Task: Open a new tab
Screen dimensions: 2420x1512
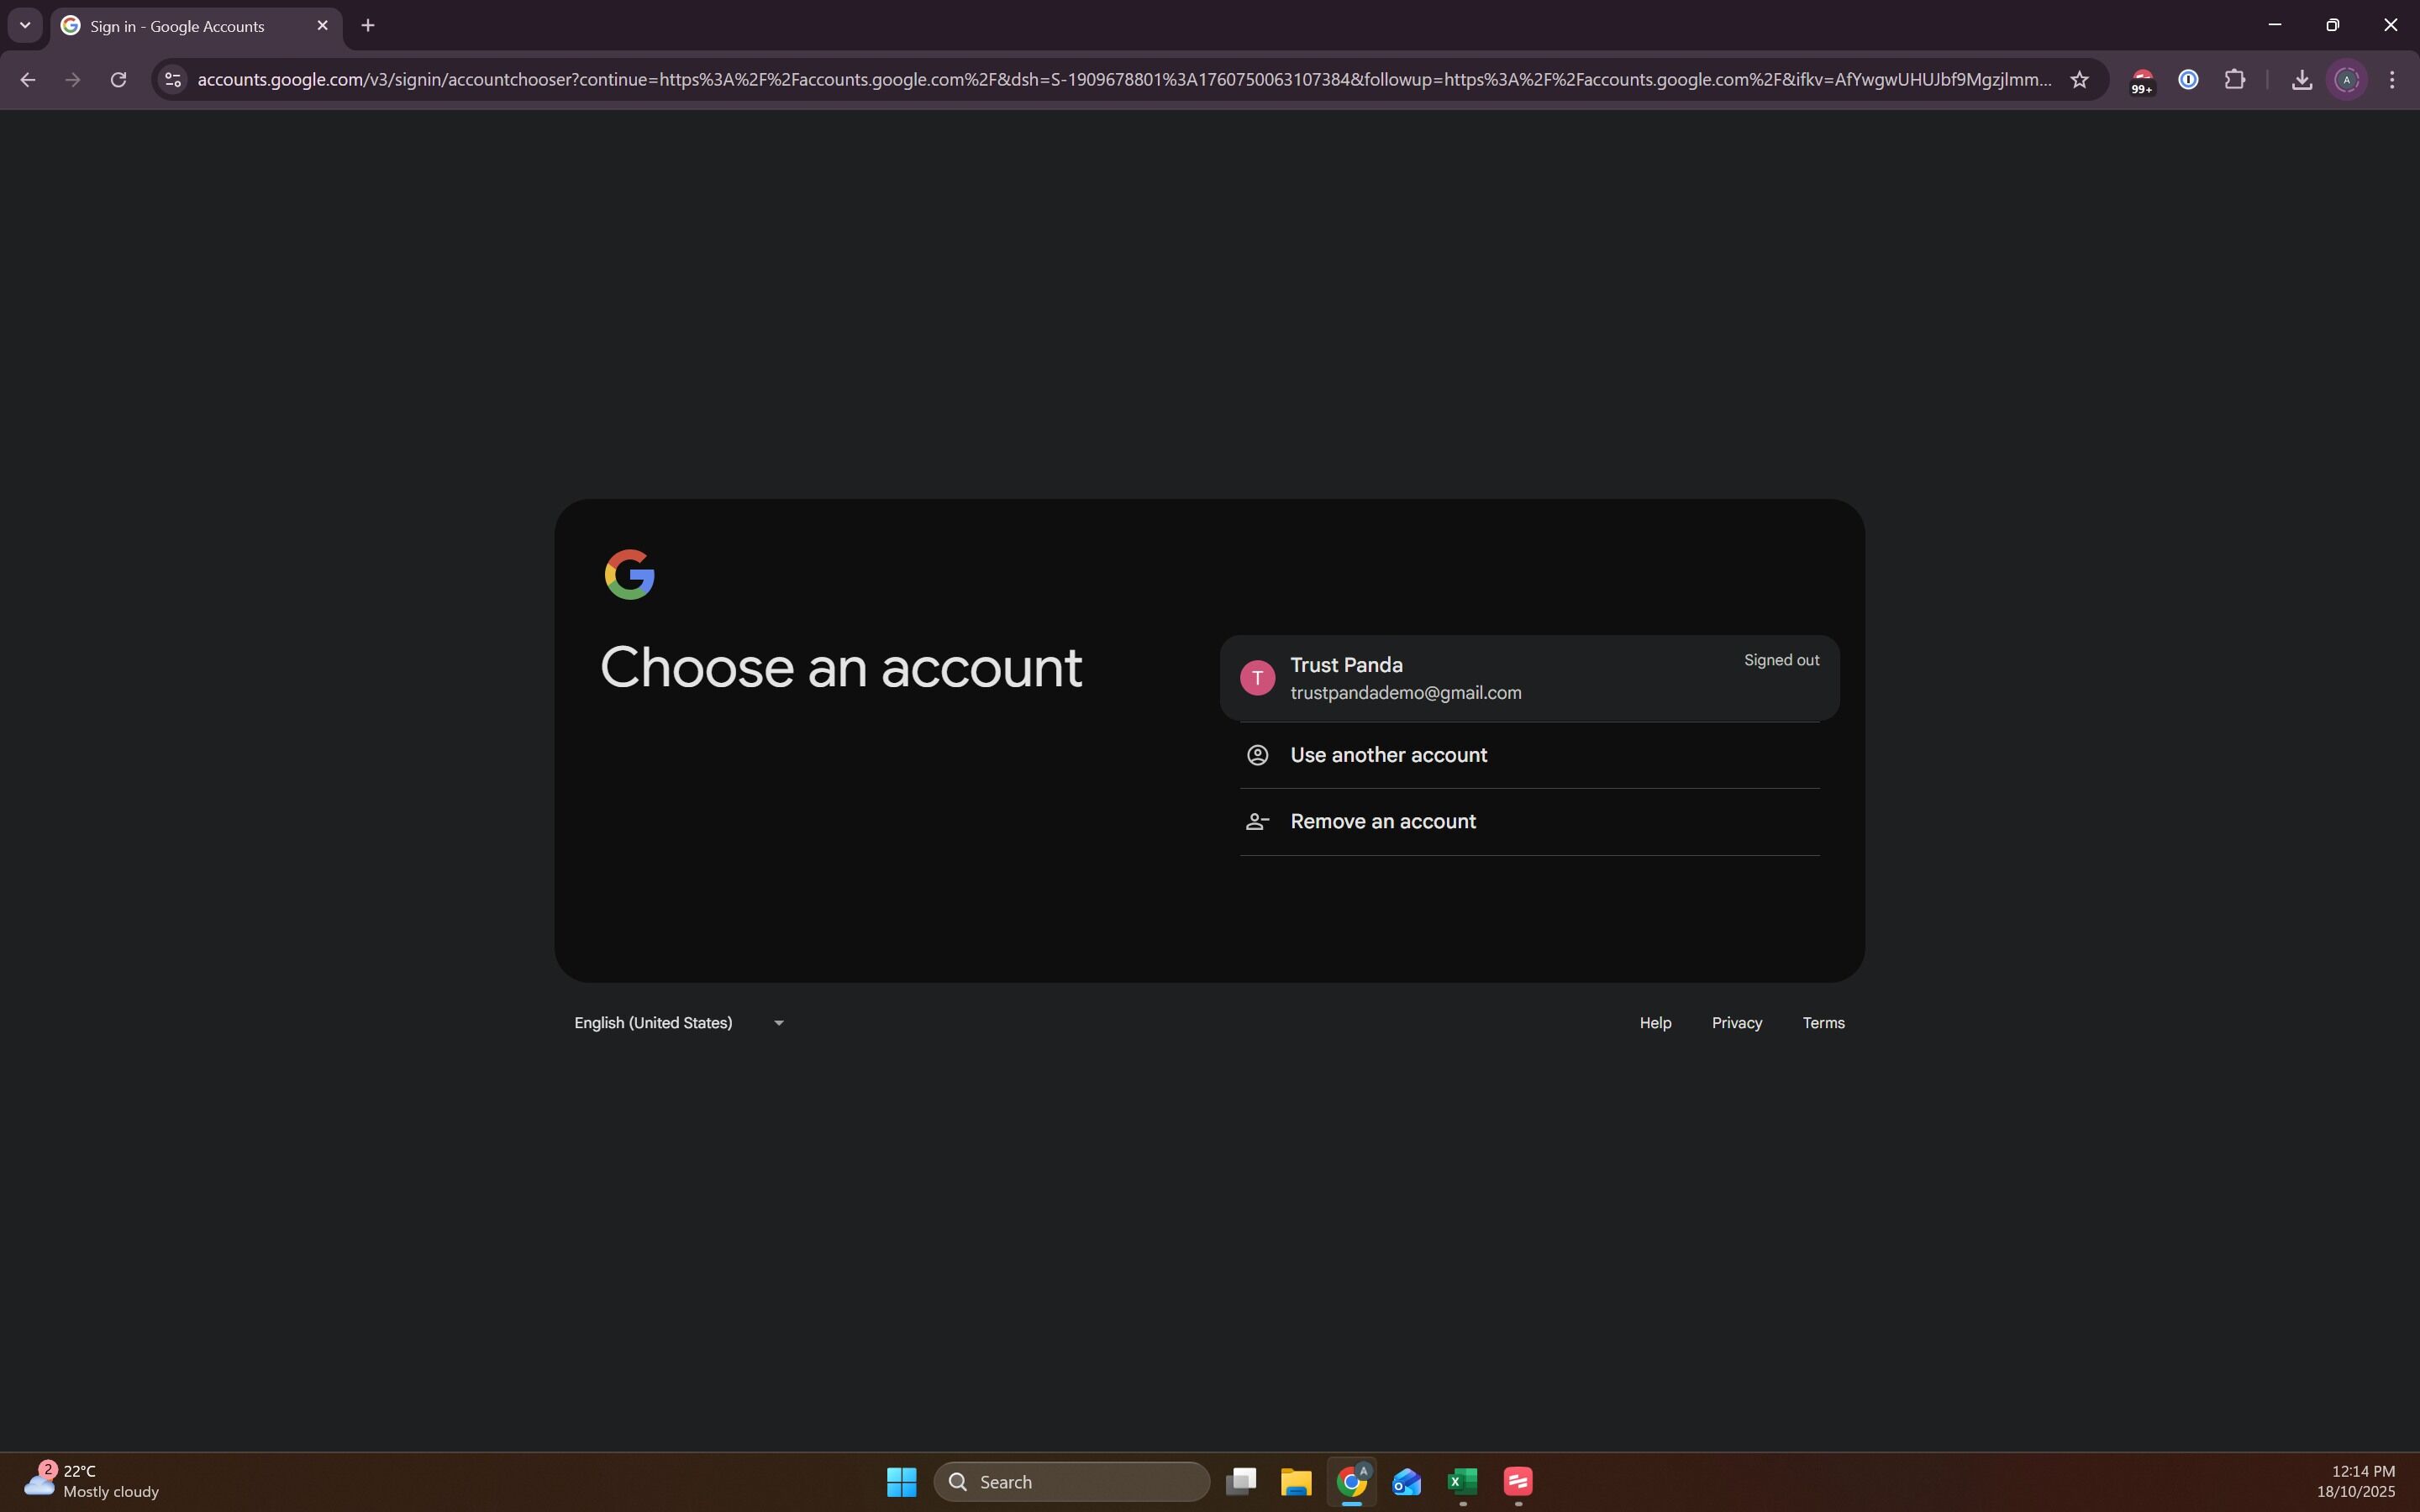Action: click(x=368, y=26)
